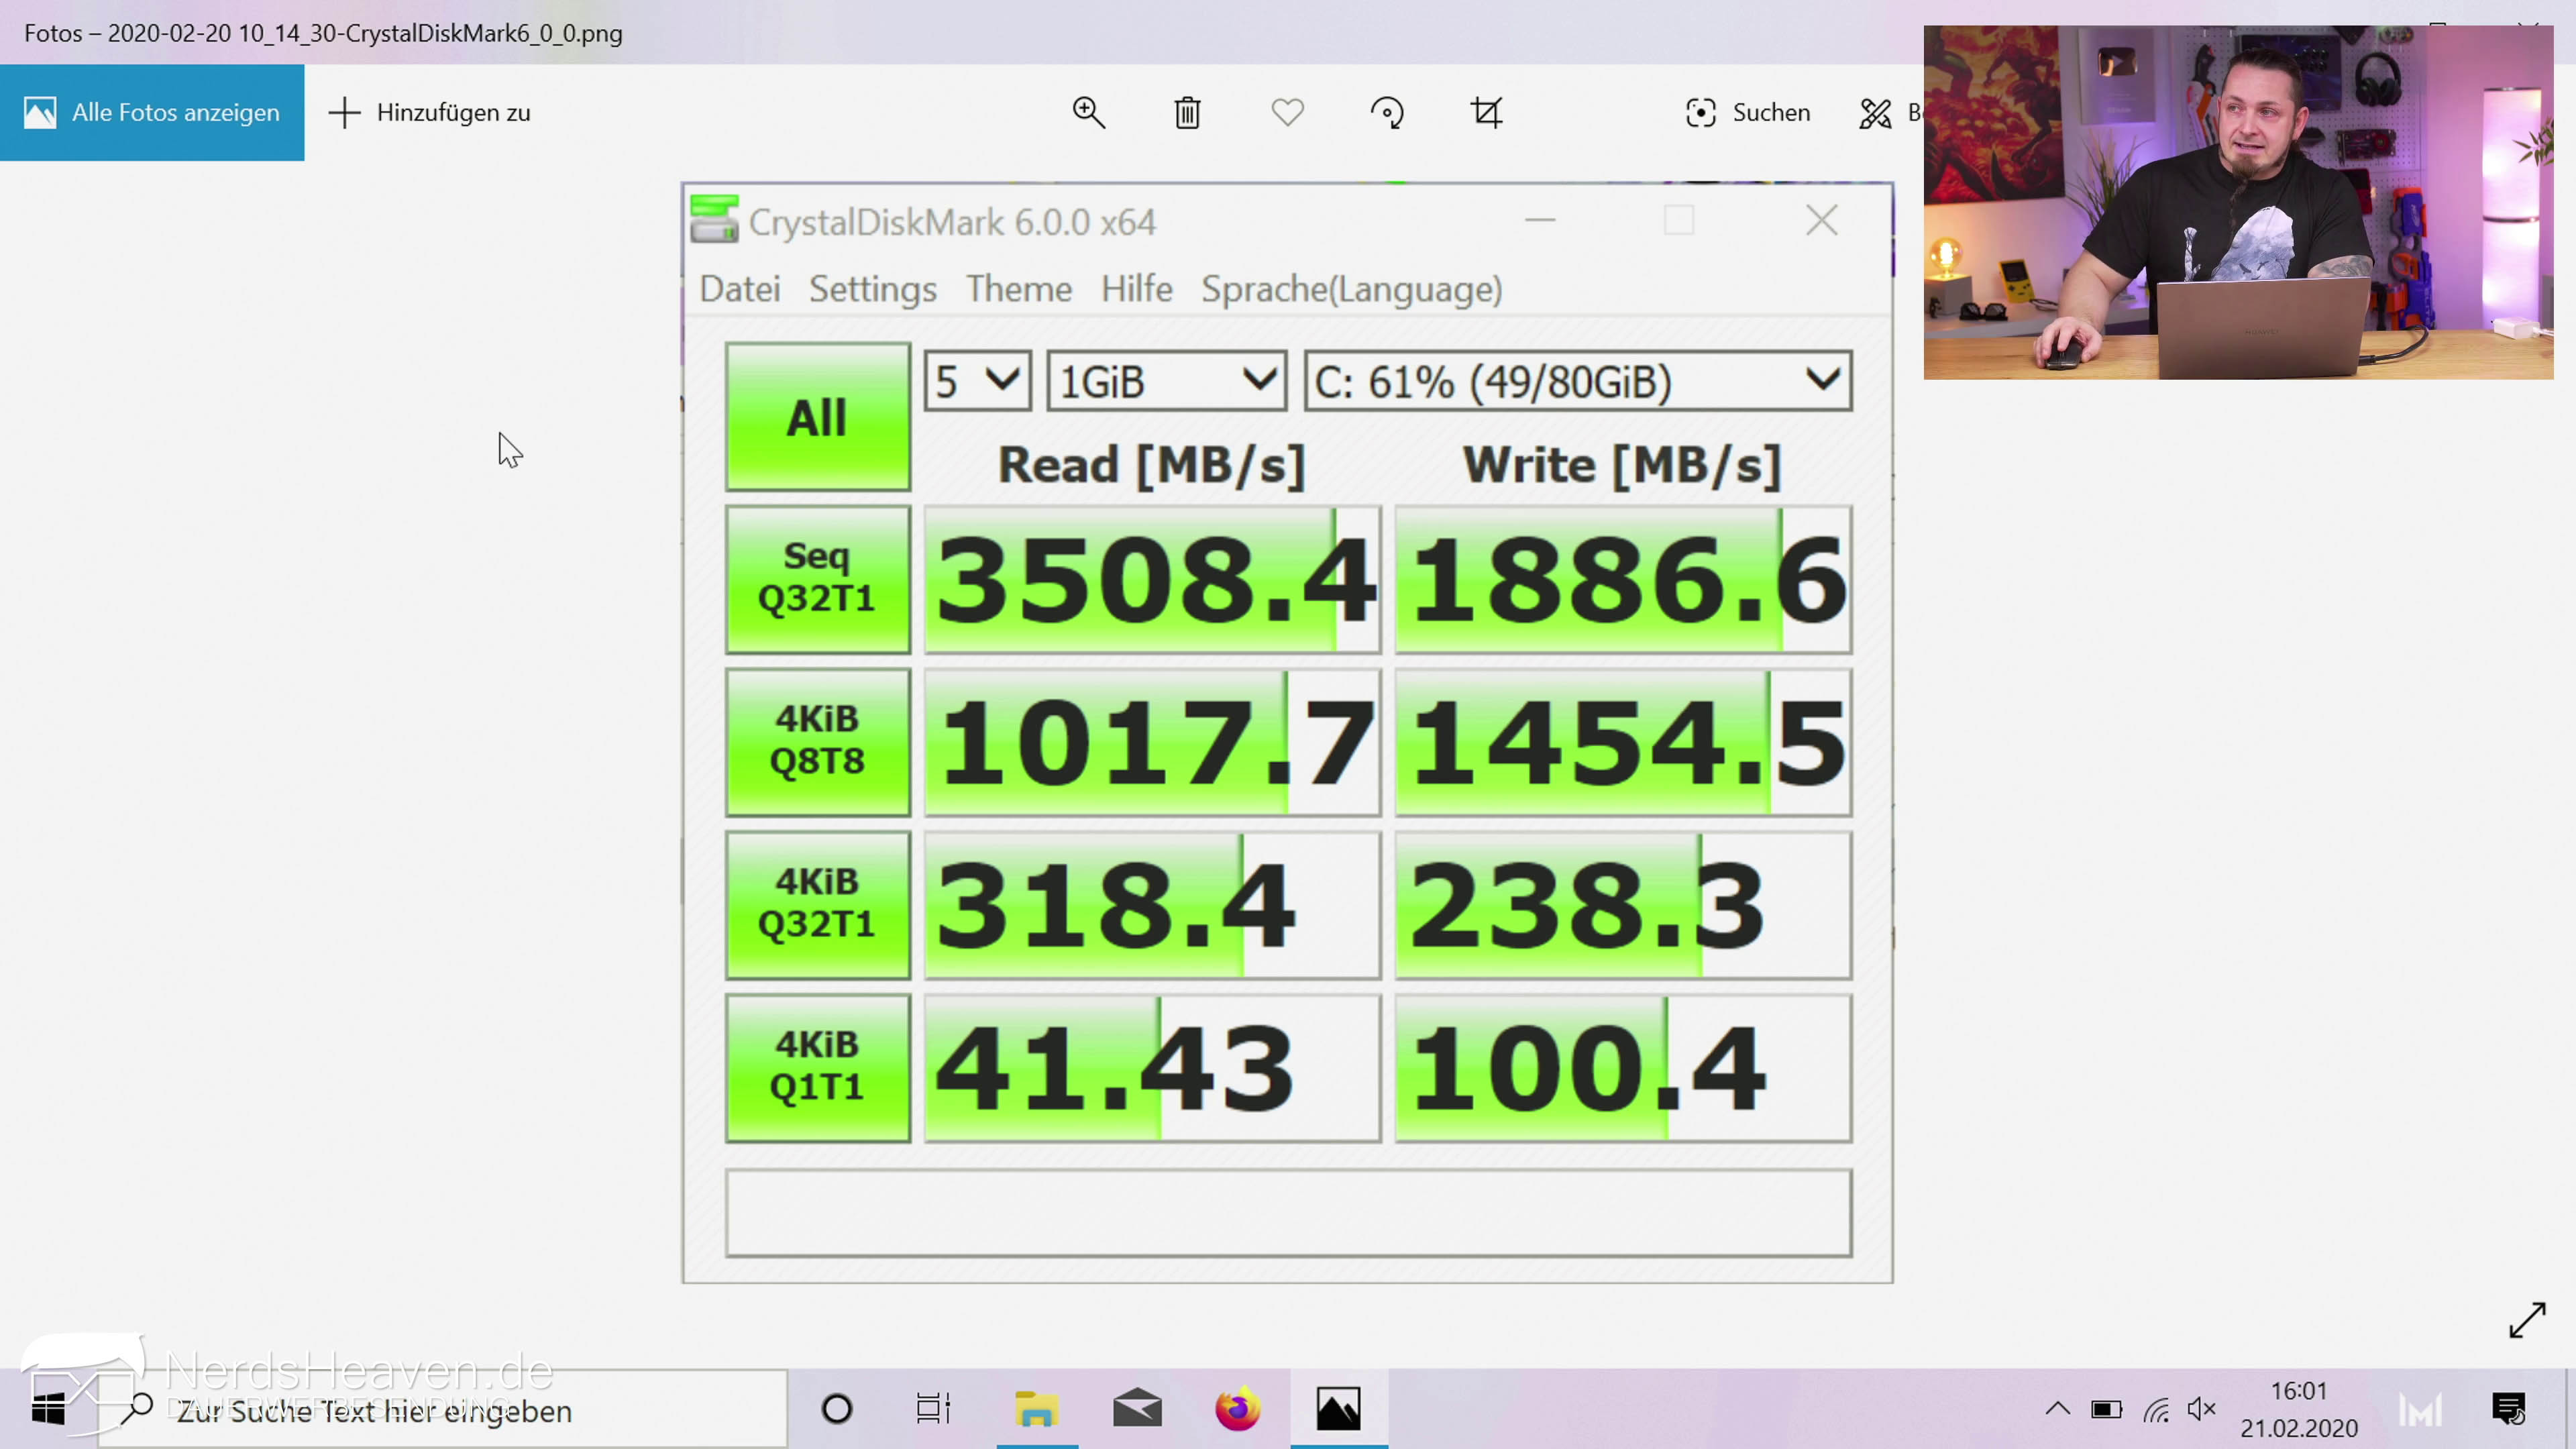The width and height of the screenshot is (2576, 1449).
Task: Click the Write [MB/s] column header
Action: click(1622, 465)
